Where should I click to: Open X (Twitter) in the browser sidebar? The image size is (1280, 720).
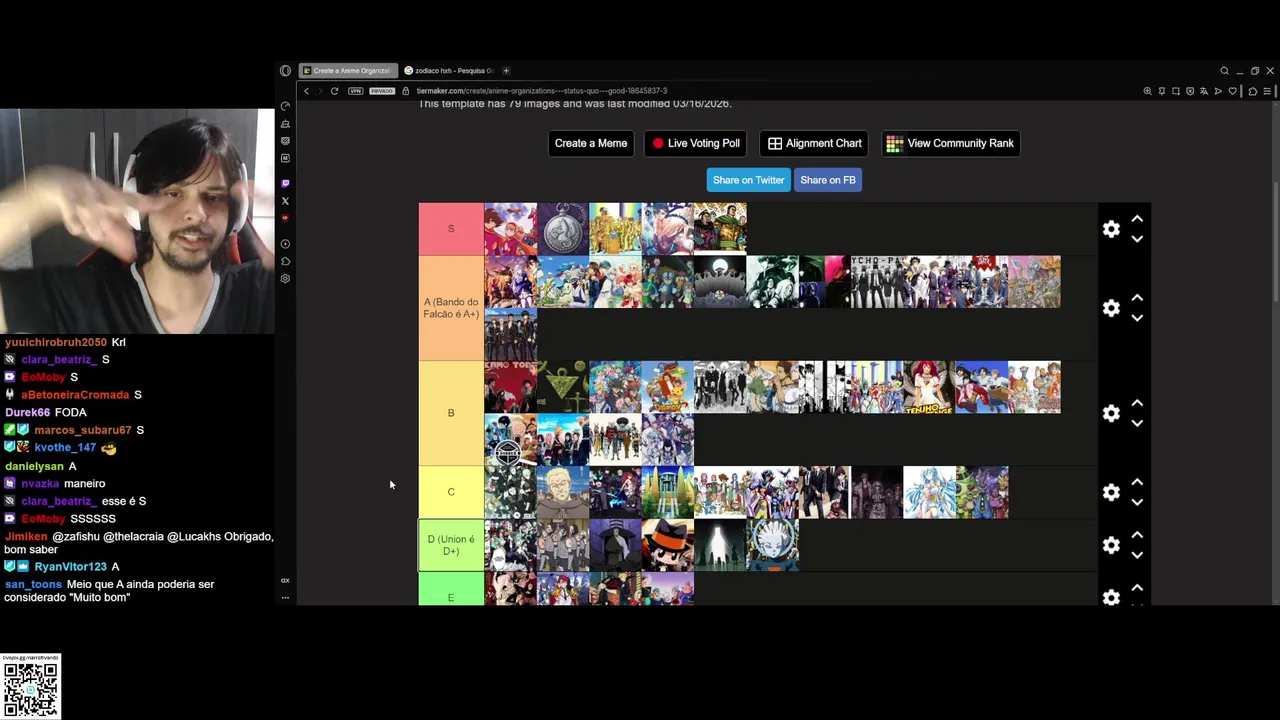click(285, 201)
